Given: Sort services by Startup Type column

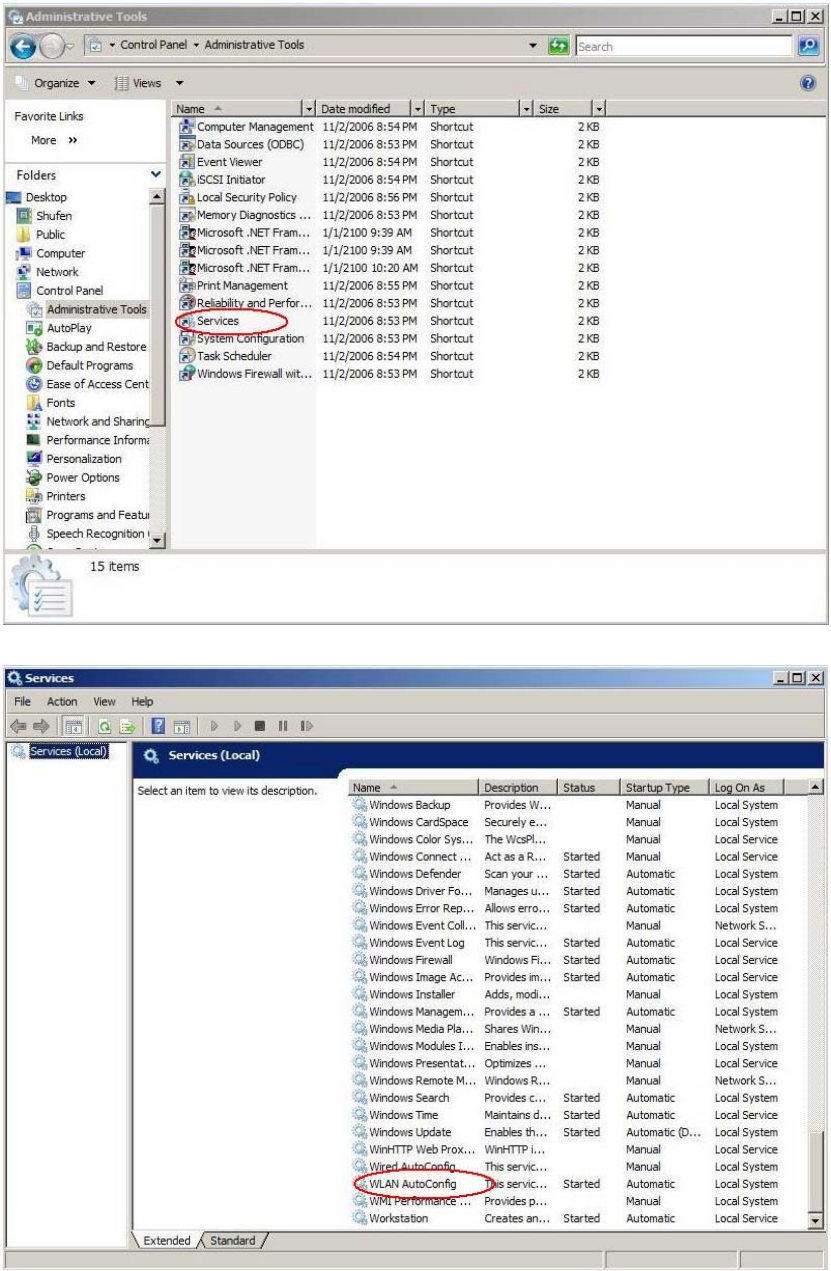Looking at the screenshot, I should coord(663,787).
